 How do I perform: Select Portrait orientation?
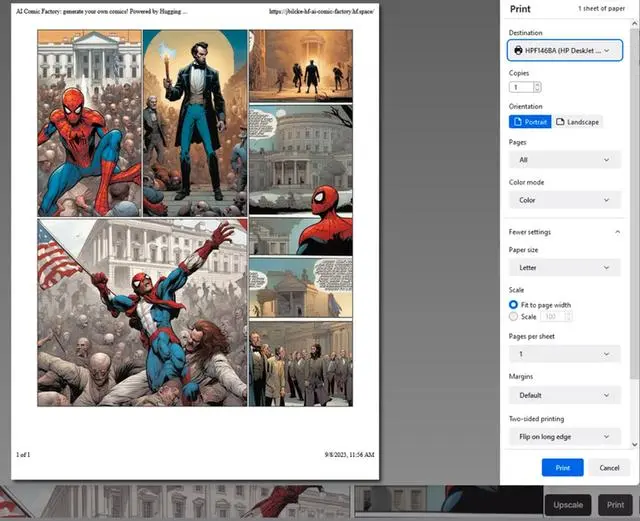[x=530, y=122]
